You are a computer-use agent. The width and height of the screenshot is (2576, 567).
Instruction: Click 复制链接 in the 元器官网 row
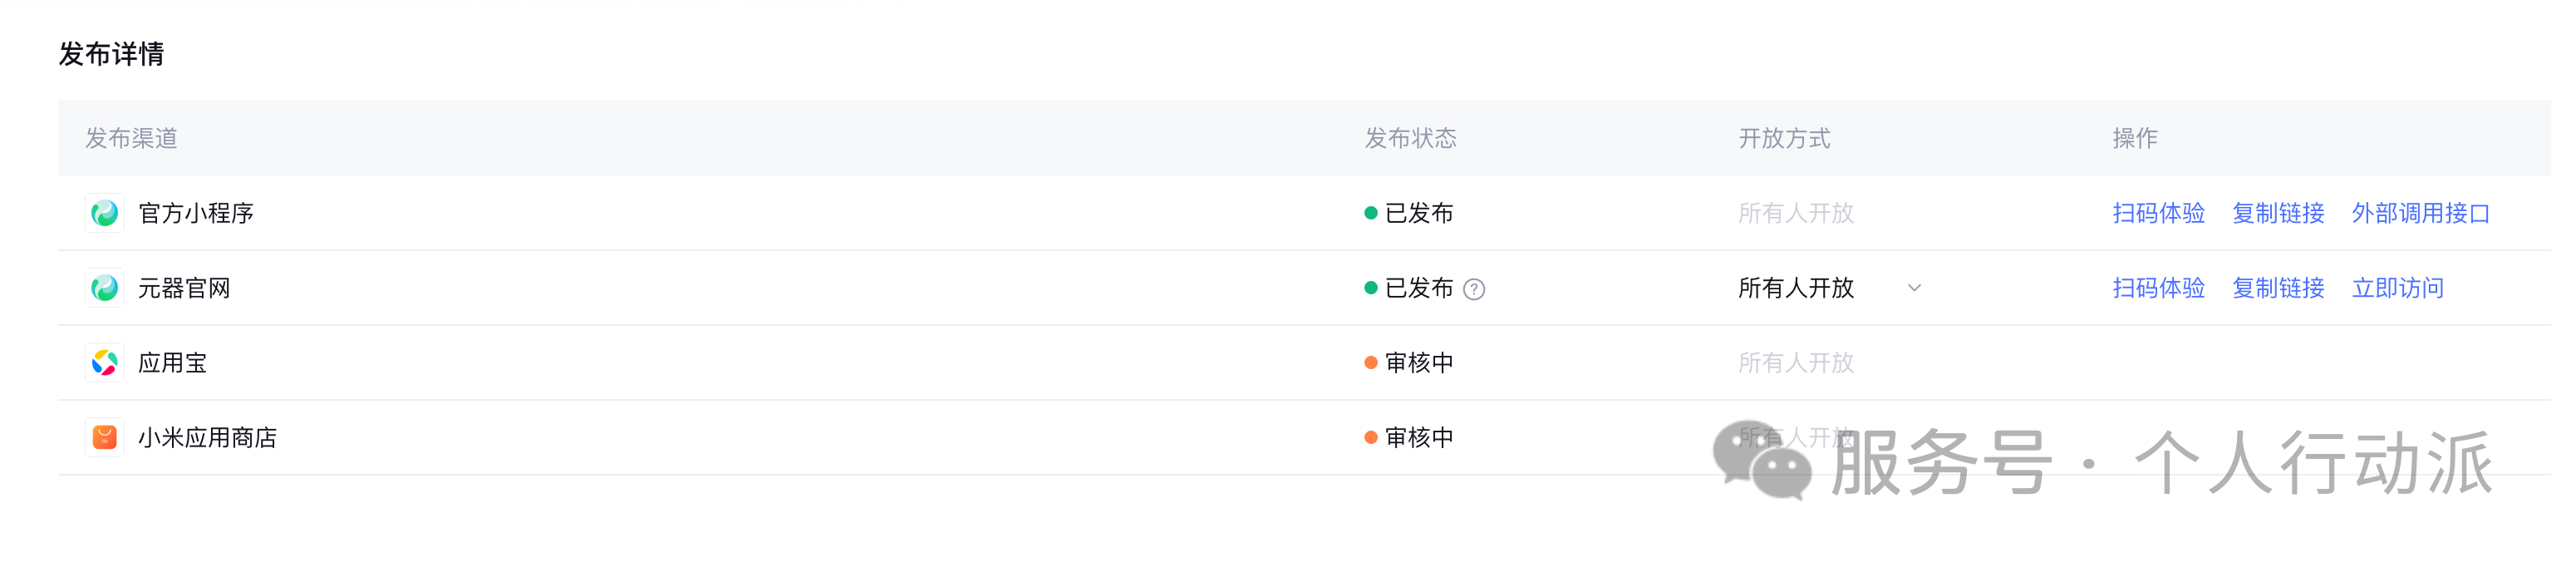pos(2278,288)
